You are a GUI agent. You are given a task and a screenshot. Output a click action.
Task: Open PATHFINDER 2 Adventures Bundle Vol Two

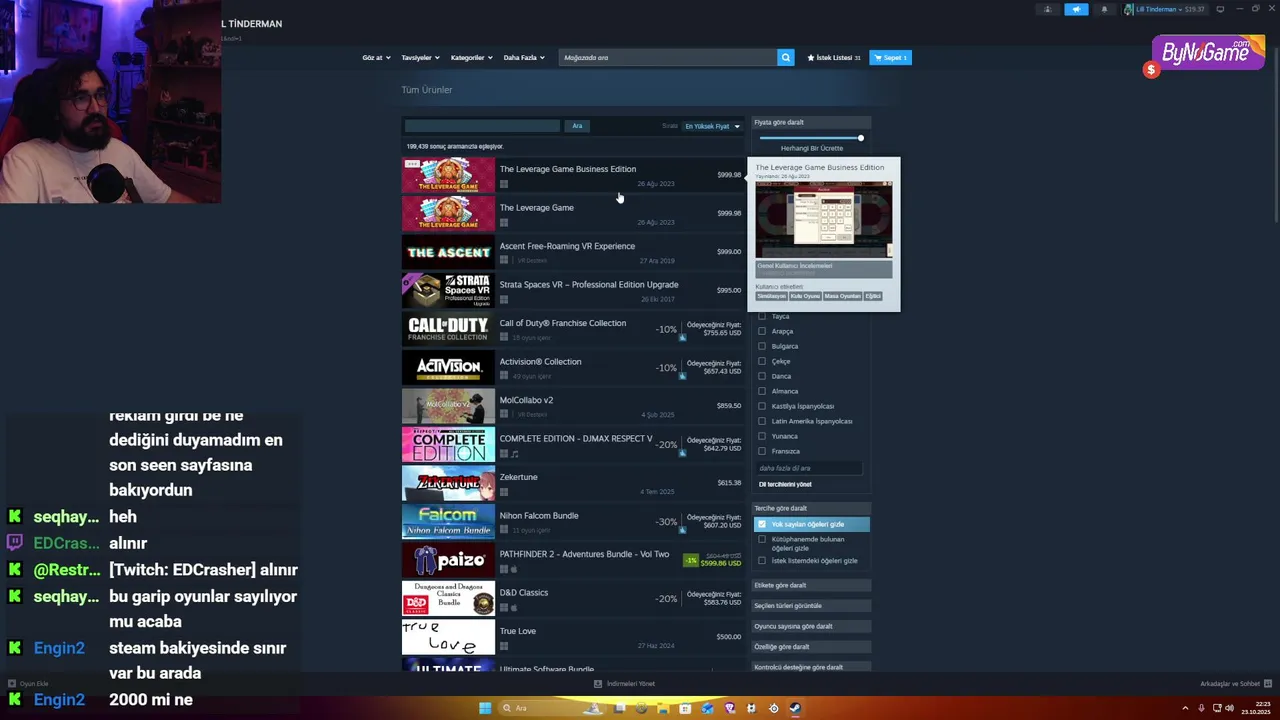pyautogui.click(x=573, y=560)
